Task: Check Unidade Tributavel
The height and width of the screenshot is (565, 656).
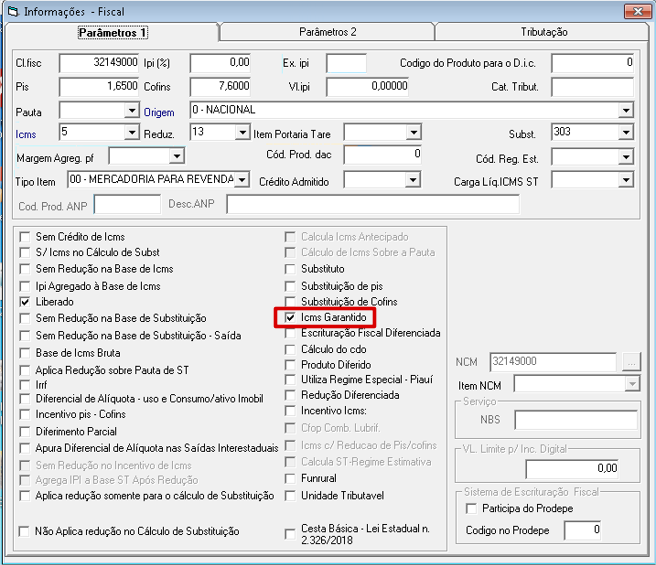Action: [290, 496]
